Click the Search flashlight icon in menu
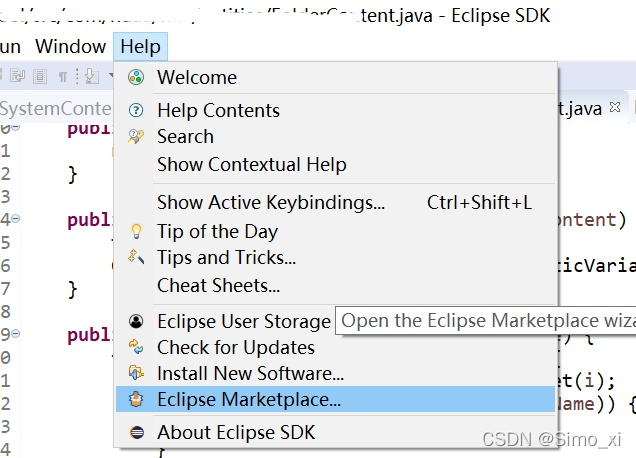Image resolution: width=636 pixels, height=458 pixels. tap(136, 136)
